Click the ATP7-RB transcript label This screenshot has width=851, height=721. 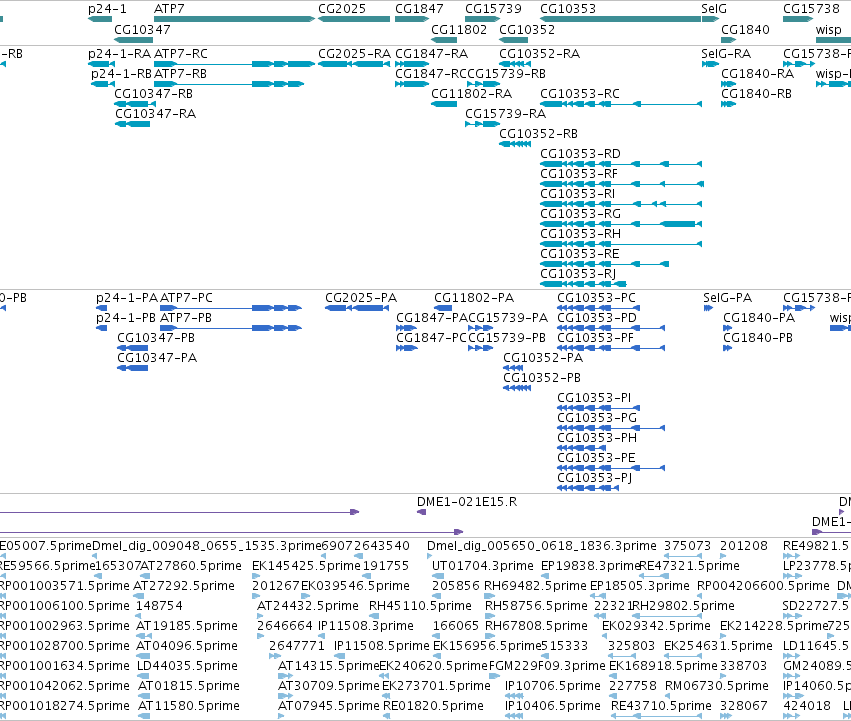[x=180, y=74]
